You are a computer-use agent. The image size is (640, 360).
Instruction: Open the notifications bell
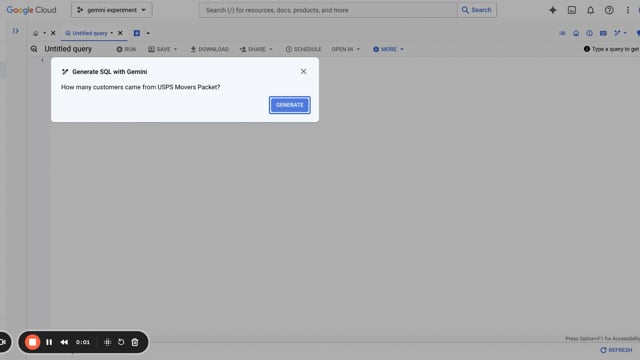click(591, 10)
